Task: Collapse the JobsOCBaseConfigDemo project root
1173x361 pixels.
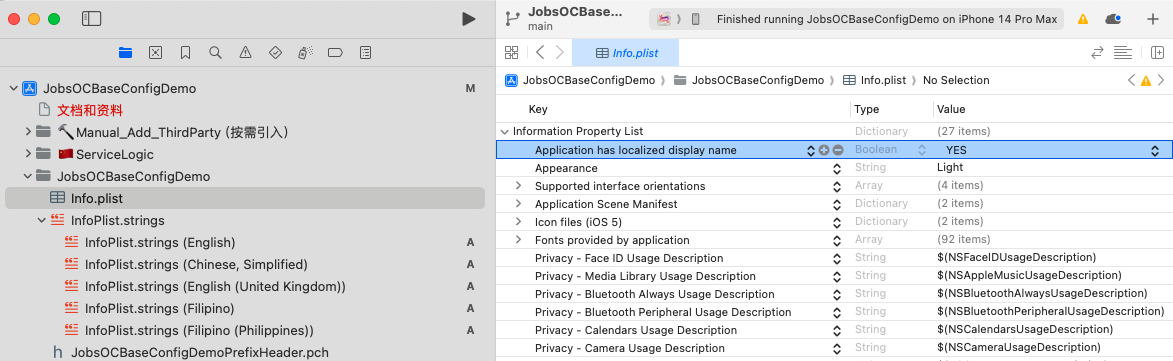Action: click(x=13, y=88)
